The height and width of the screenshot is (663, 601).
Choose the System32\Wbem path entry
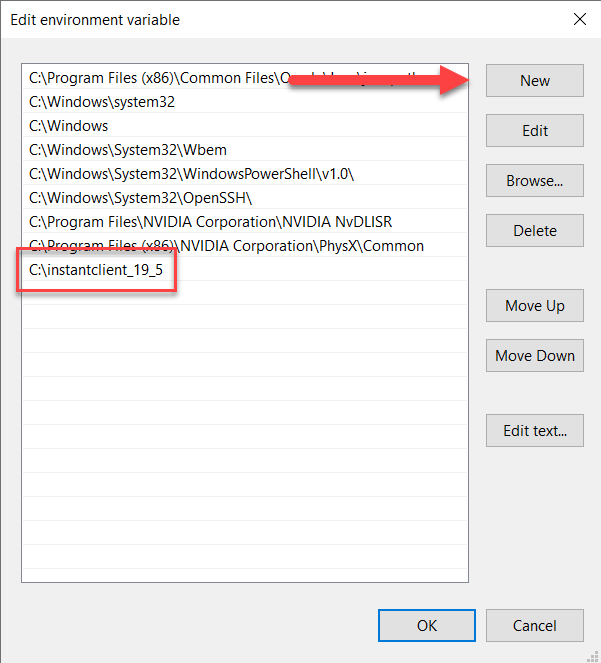pyautogui.click(x=128, y=150)
